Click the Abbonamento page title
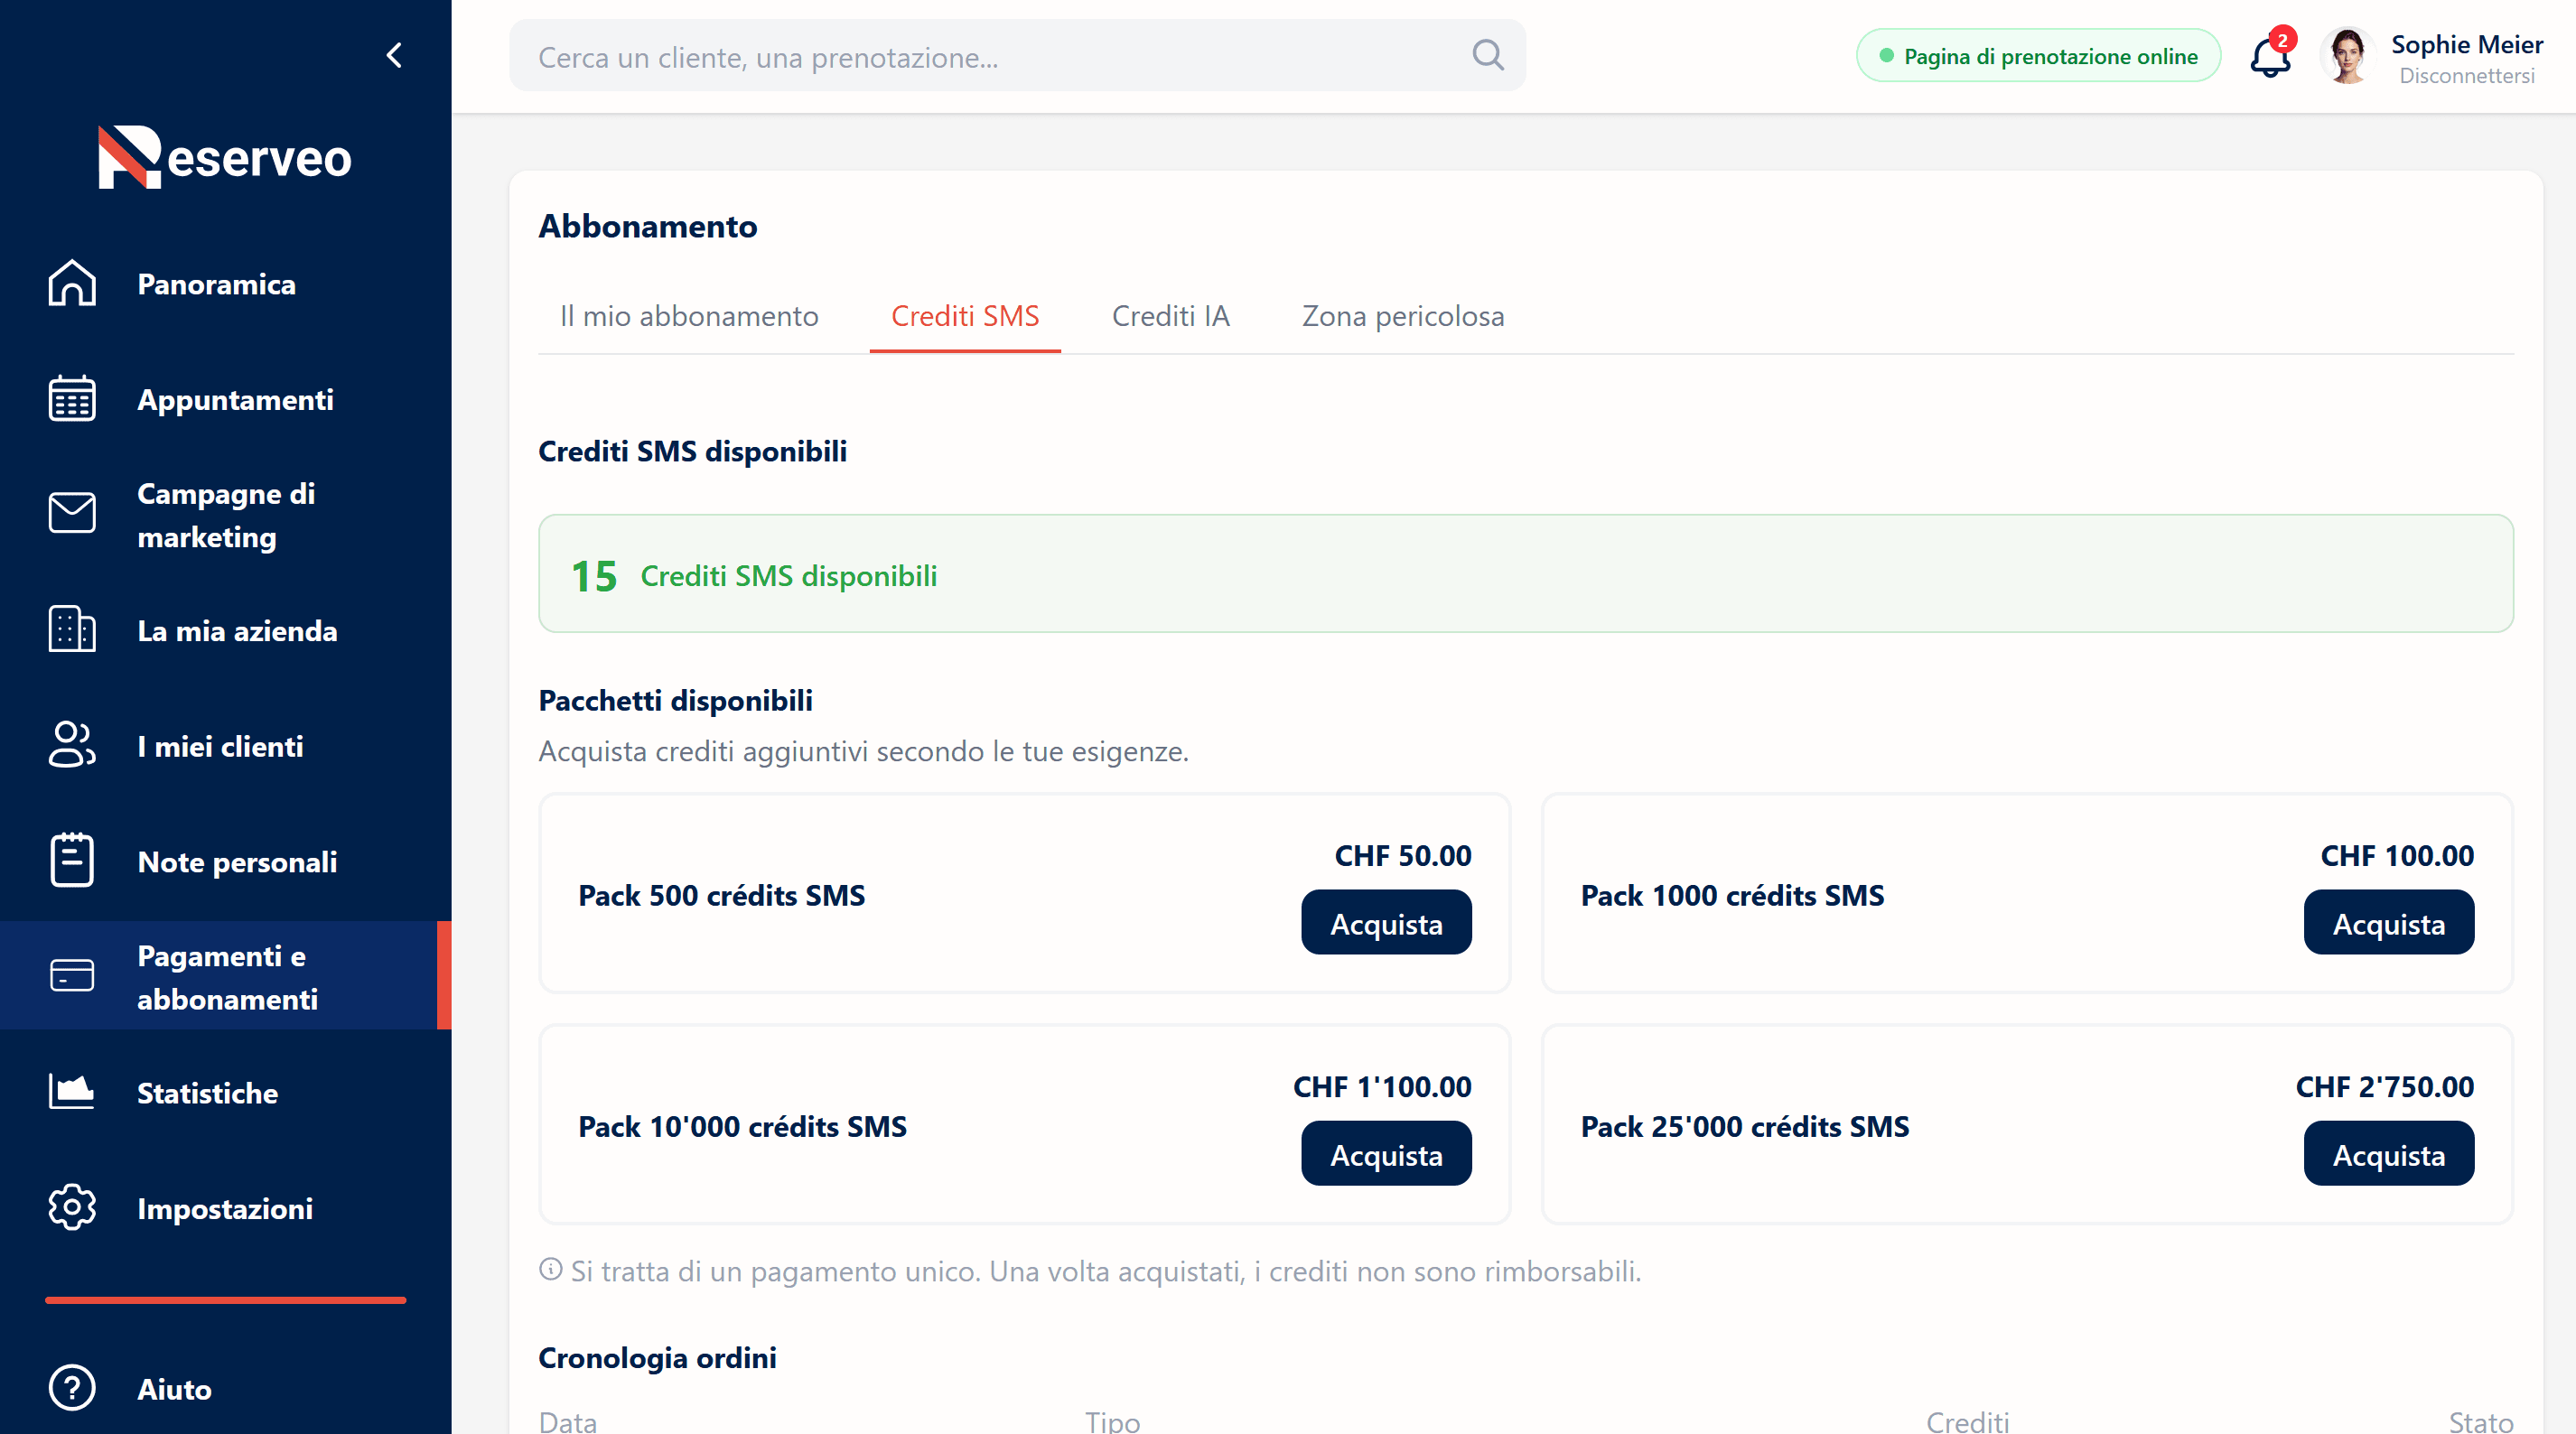Image resolution: width=2576 pixels, height=1434 pixels. coord(648,226)
